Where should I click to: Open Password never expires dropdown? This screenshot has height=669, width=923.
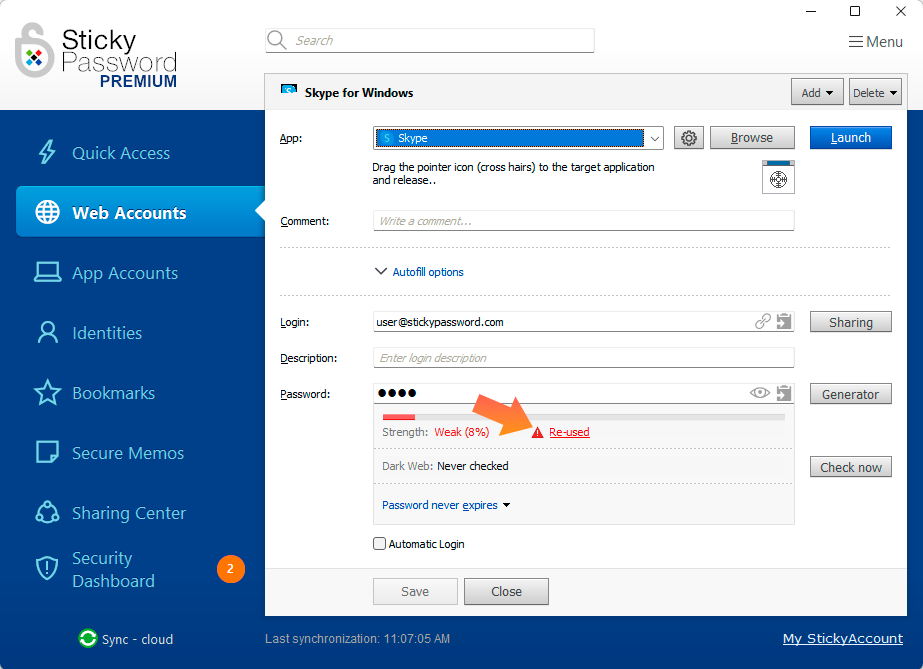click(446, 505)
